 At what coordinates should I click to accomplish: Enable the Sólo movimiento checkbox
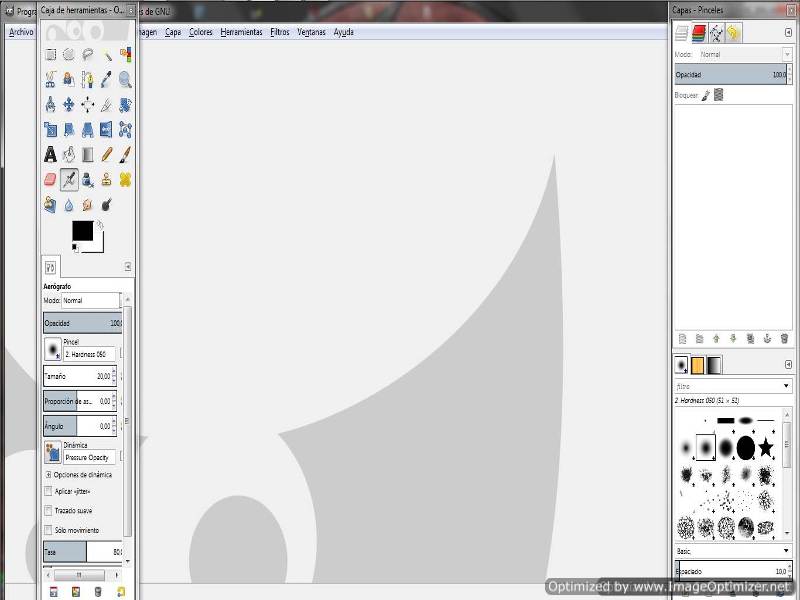(48, 530)
